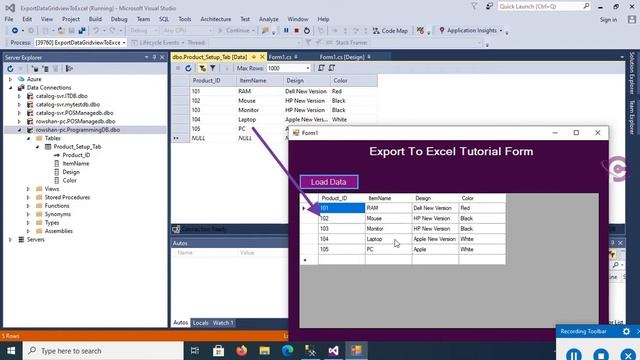Stop debugging with the red square
640x360 pixels.
297,31
